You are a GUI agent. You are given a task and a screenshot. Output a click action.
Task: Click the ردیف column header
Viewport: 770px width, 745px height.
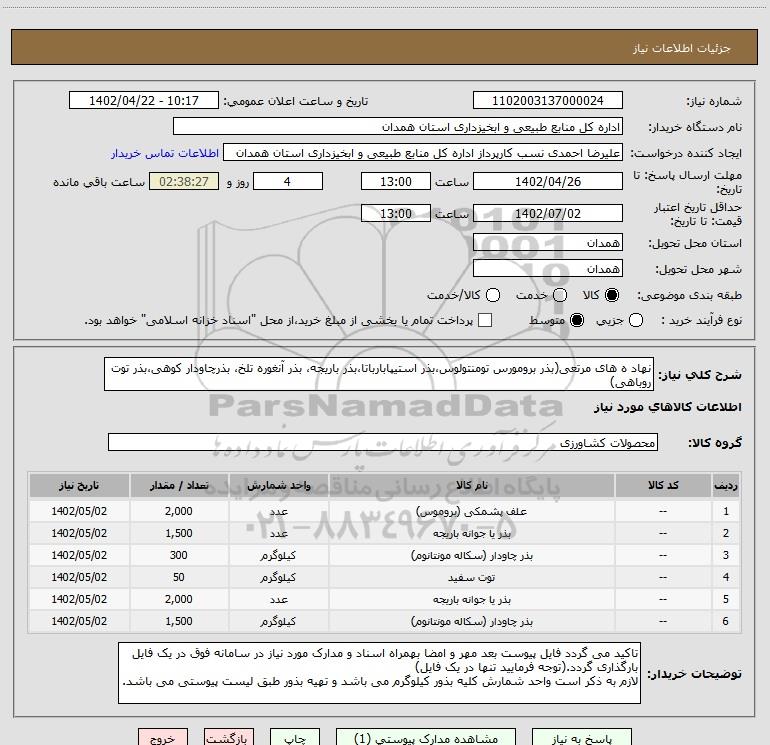point(726,485)
